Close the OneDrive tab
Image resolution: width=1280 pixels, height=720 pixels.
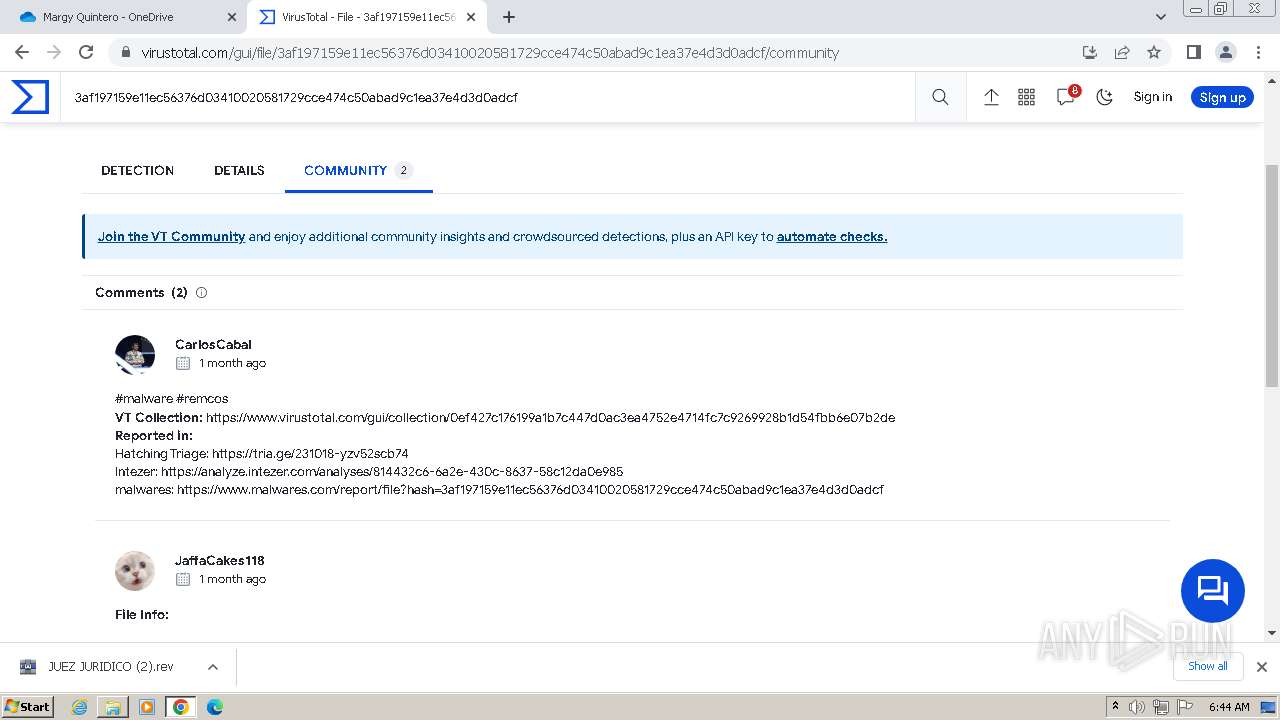231,17
